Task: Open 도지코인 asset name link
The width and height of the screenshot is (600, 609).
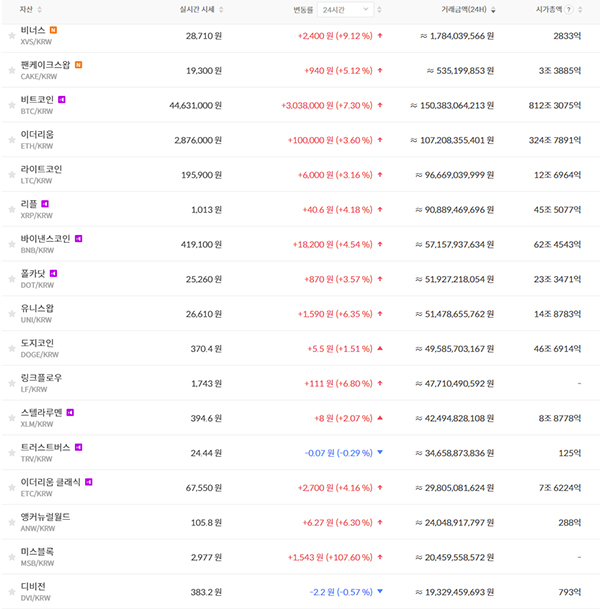Action: 37,343
